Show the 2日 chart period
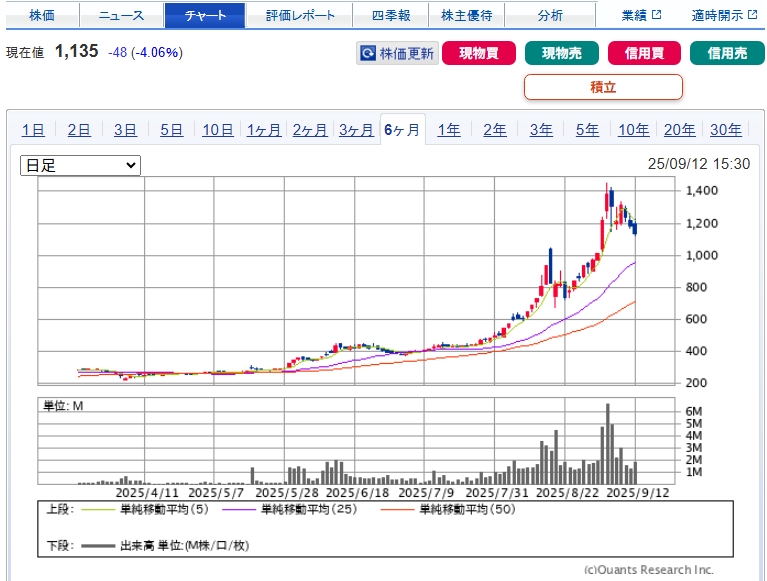The height and width of the screenshot is (581, 767). (x=79, y=130)
